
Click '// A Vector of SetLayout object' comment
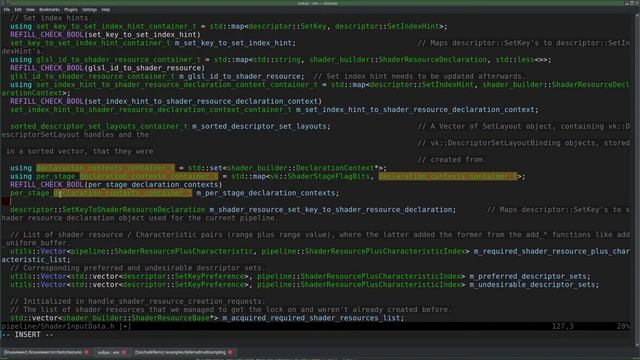click(x=524, y=126)
